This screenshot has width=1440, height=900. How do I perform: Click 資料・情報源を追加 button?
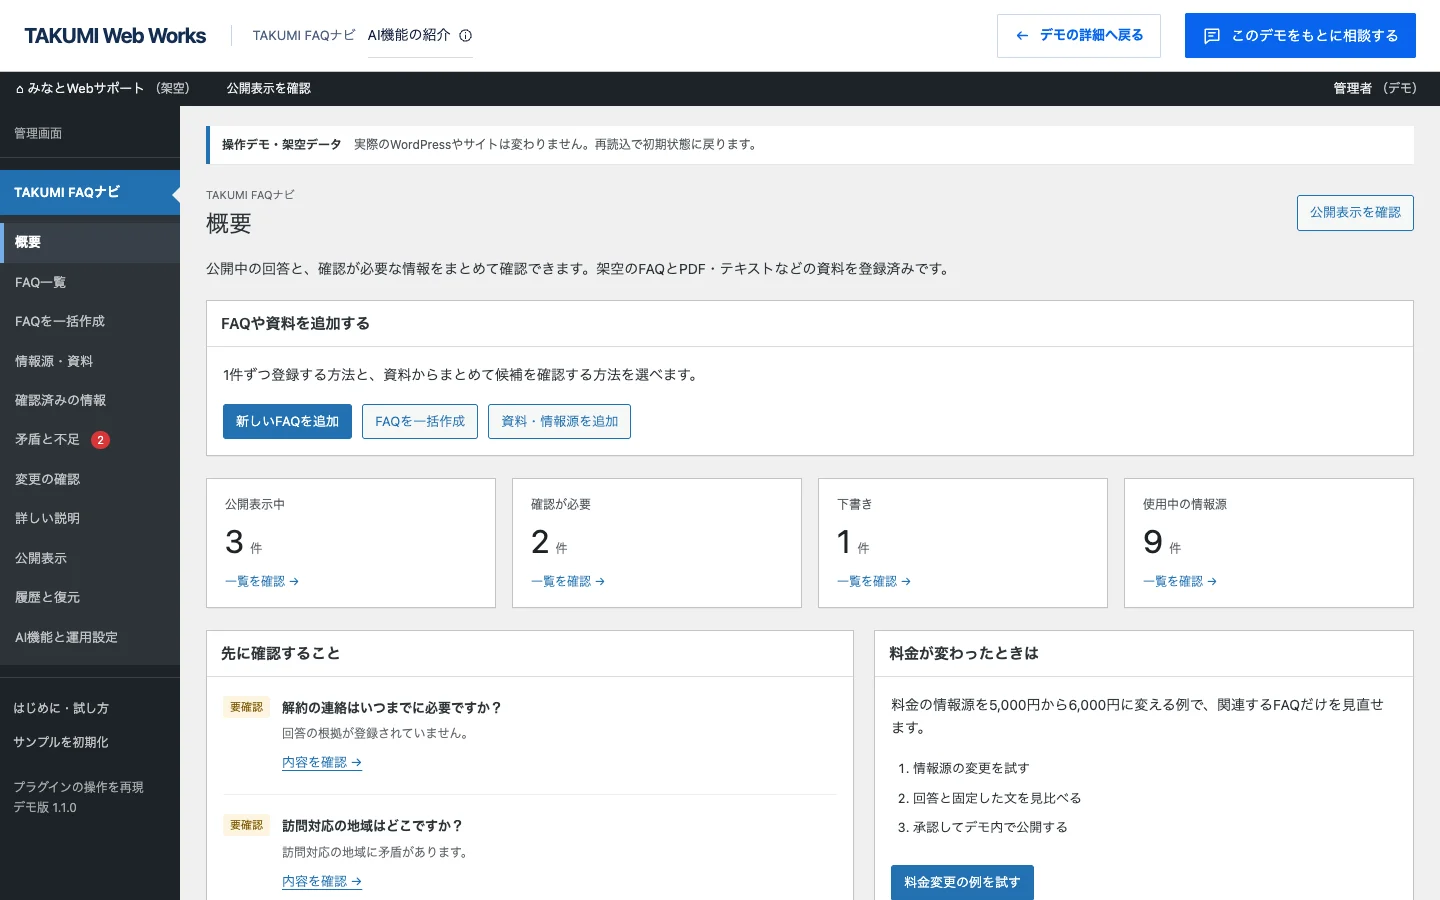tap(559, 421)
